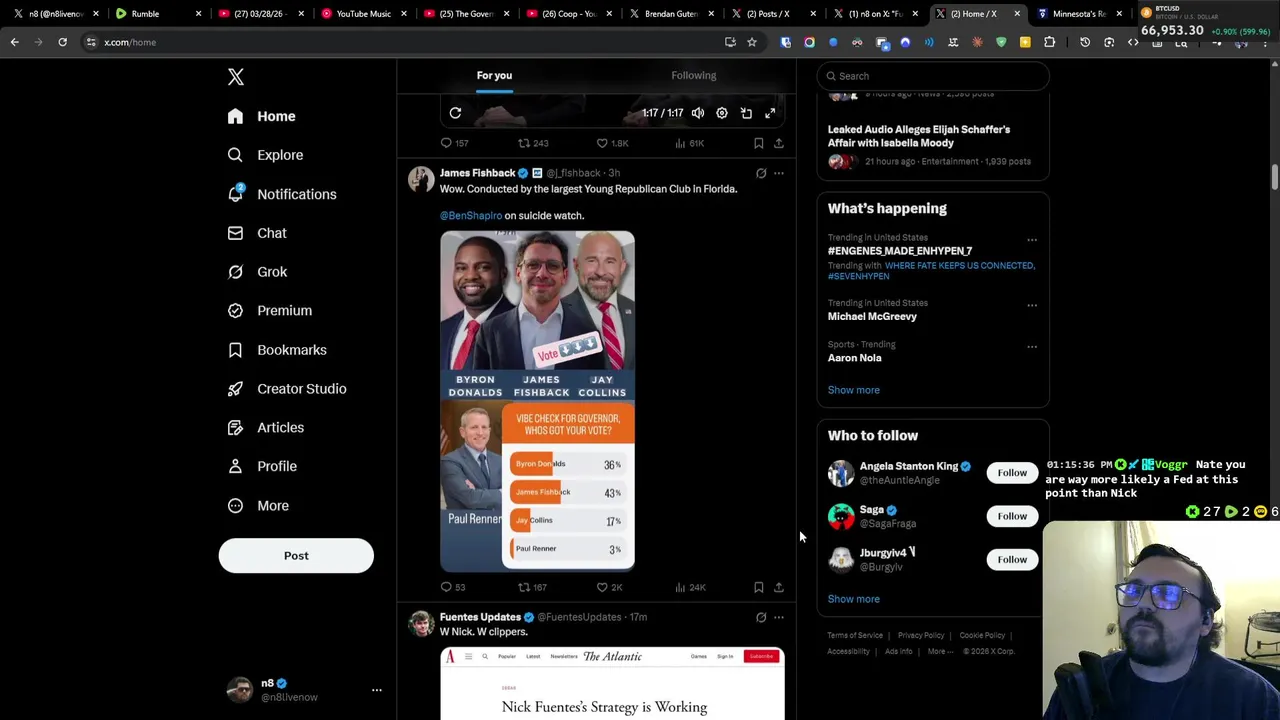The height and width of the screenshot is (720, 1280).
Task: Bookmark page with star icon
Action: 752,42
